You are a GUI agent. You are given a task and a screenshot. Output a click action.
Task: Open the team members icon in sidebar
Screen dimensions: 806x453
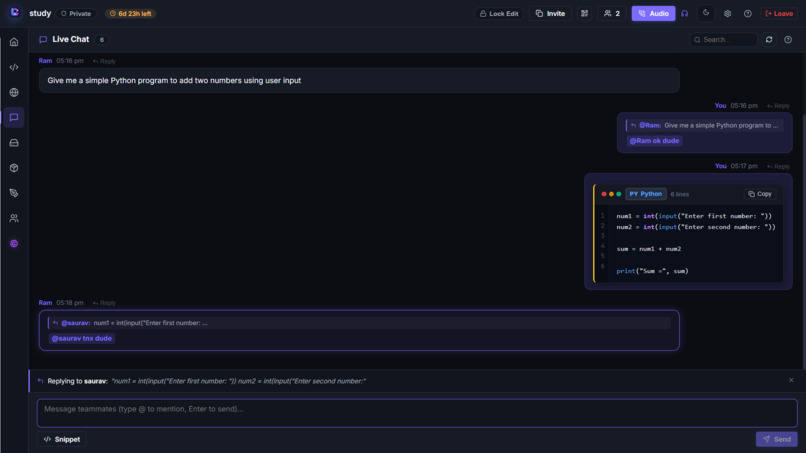(14, 219)
